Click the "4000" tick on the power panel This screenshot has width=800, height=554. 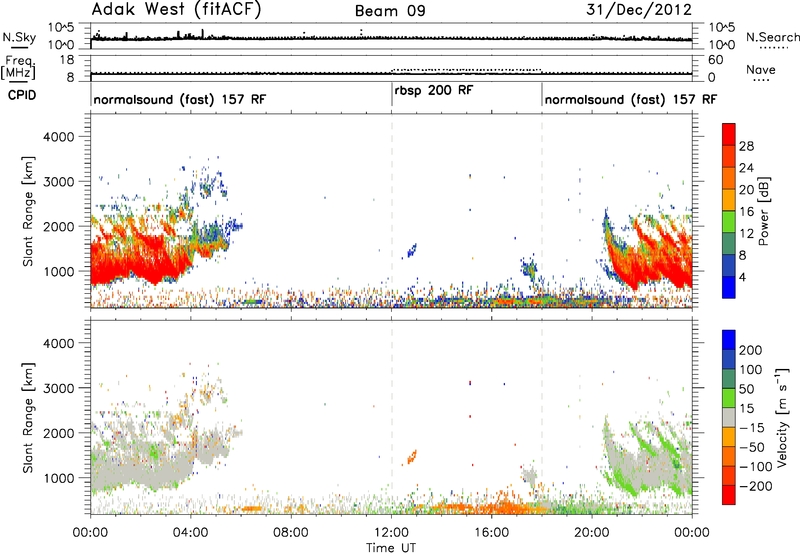(x=58, y=137)
